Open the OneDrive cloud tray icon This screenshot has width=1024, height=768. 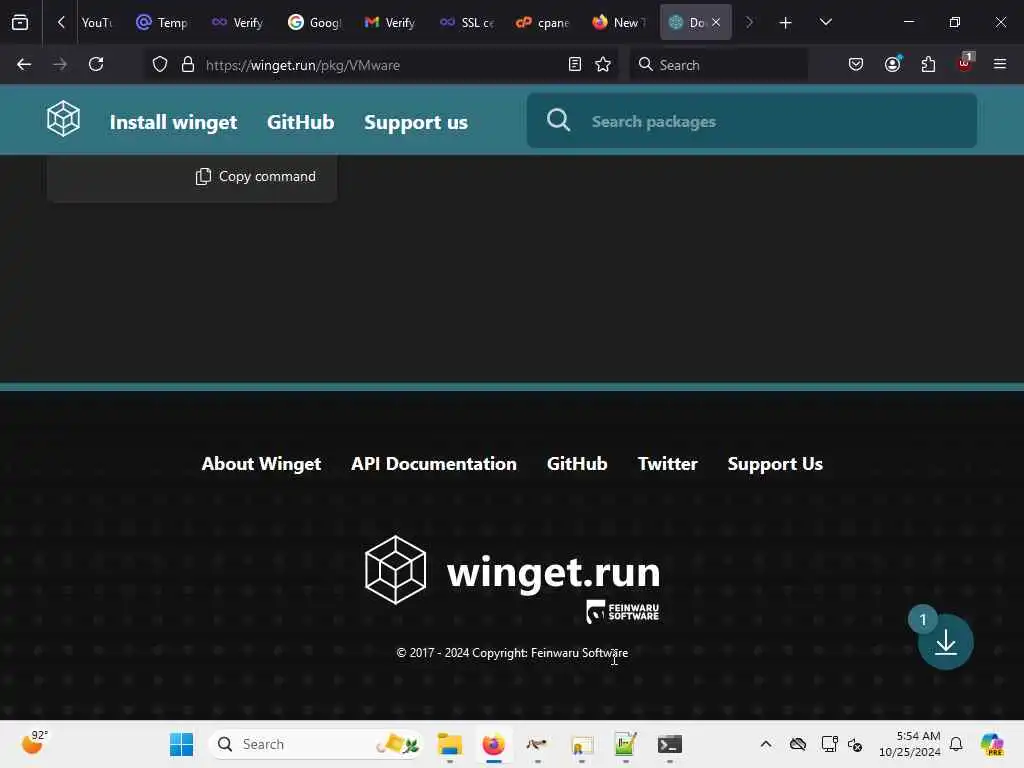(798, 744)
